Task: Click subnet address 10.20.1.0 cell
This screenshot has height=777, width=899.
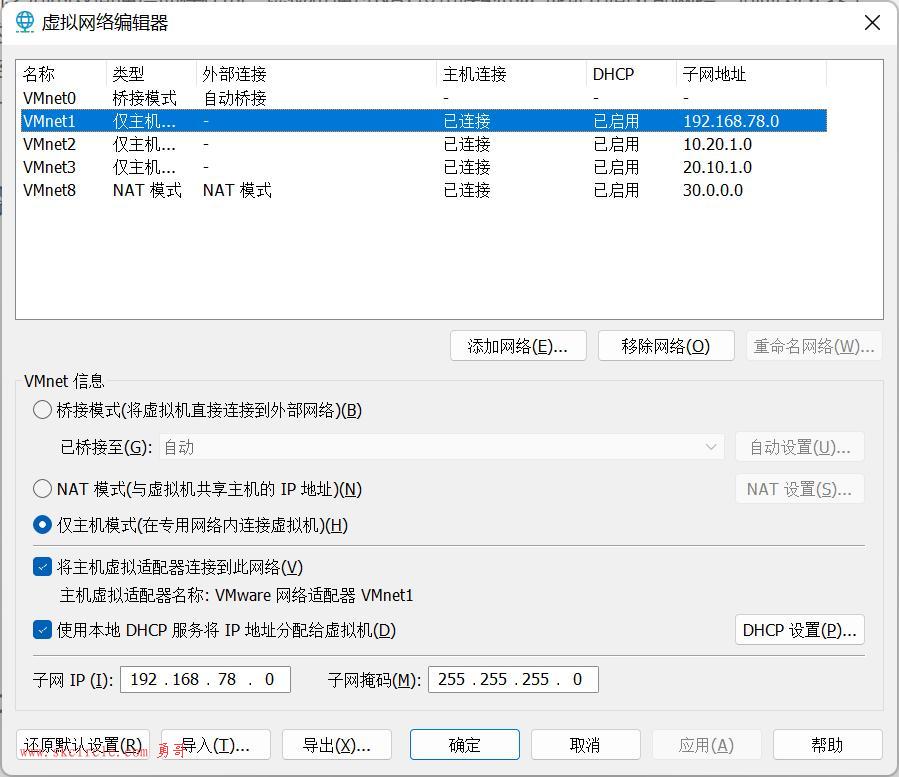Action: coord(717,144)
